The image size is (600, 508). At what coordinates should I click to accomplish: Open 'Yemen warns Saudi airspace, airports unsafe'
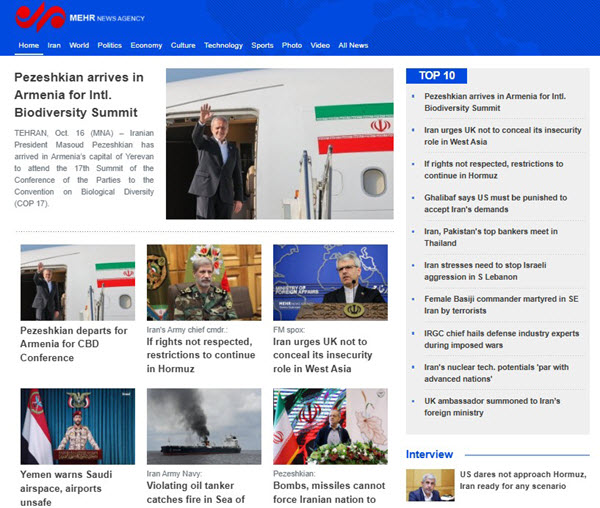click(66, 488)
